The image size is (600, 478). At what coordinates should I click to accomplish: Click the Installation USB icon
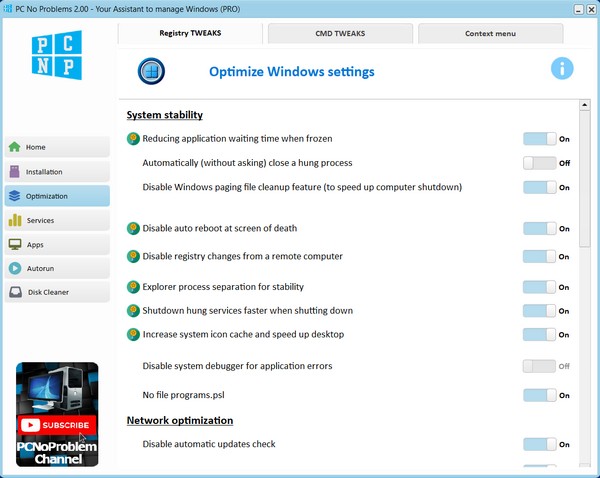tap(15, 171)
